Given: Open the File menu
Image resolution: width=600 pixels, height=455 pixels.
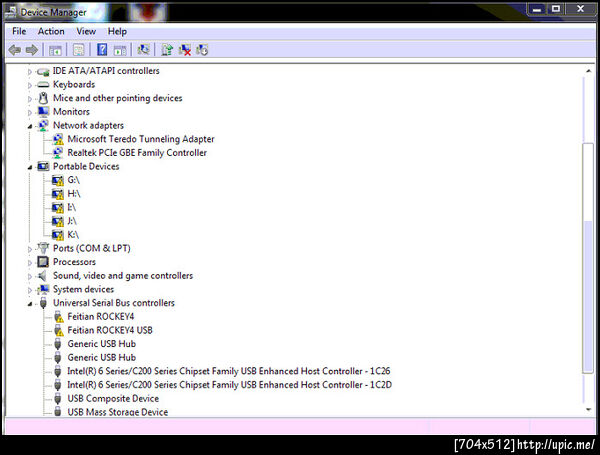Looking at the screenshot, I should tap(19, 31).
